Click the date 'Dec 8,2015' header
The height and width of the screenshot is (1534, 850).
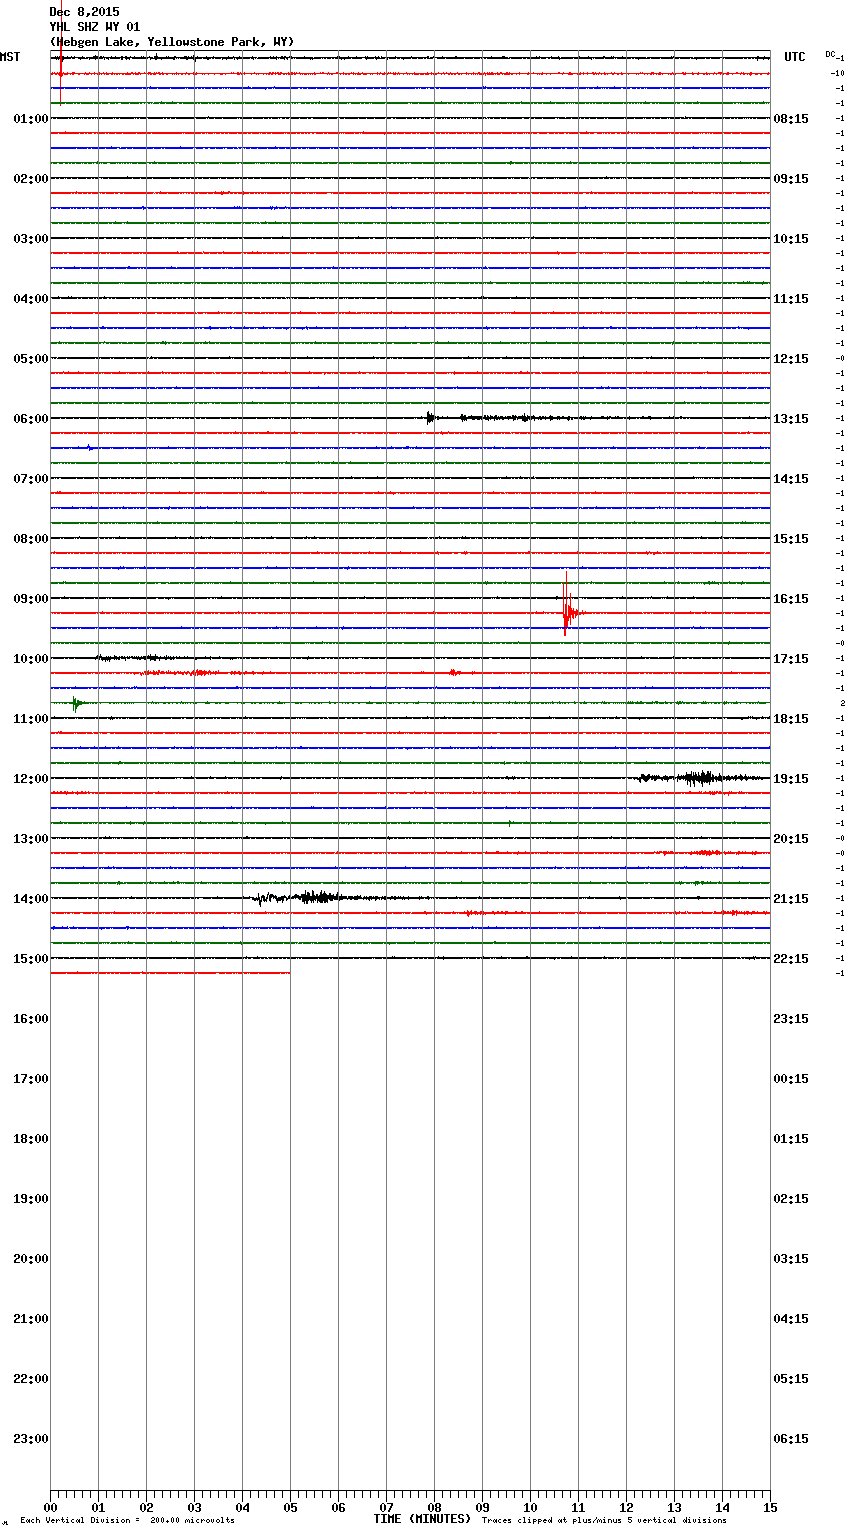click(x=84, y=12)
